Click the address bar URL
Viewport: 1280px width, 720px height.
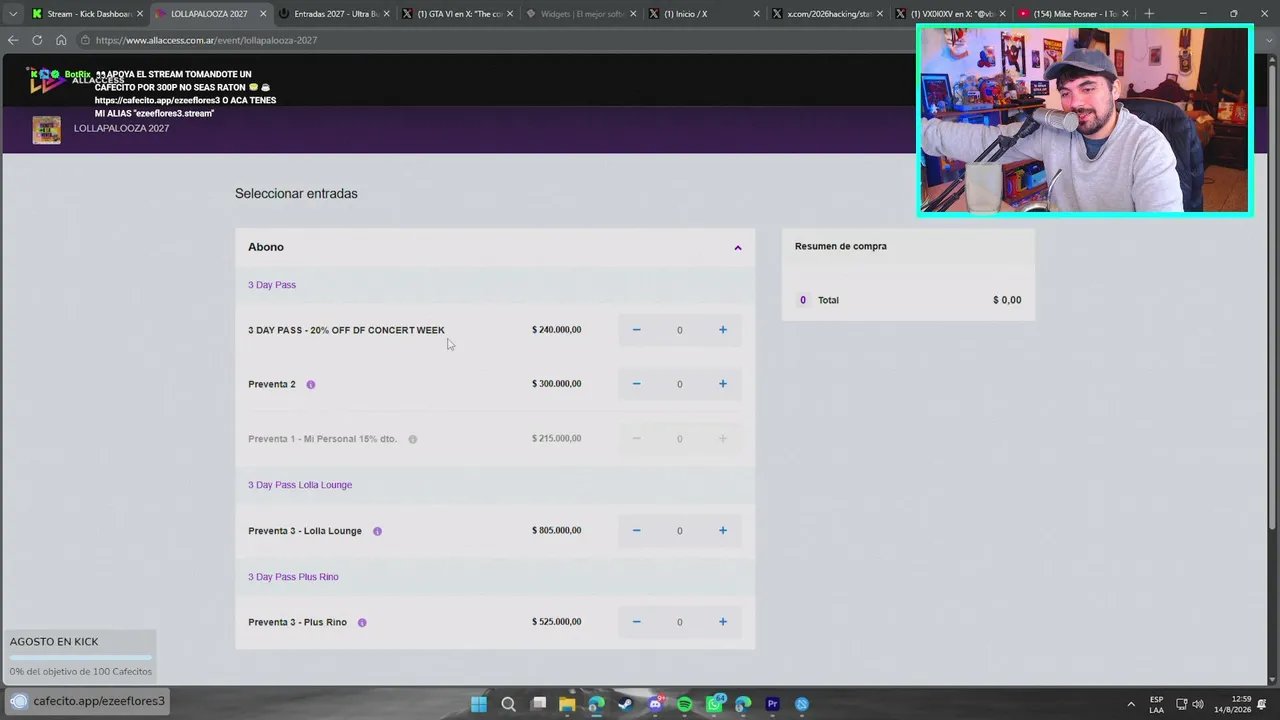pyautogui.click(x=207, y=40)
